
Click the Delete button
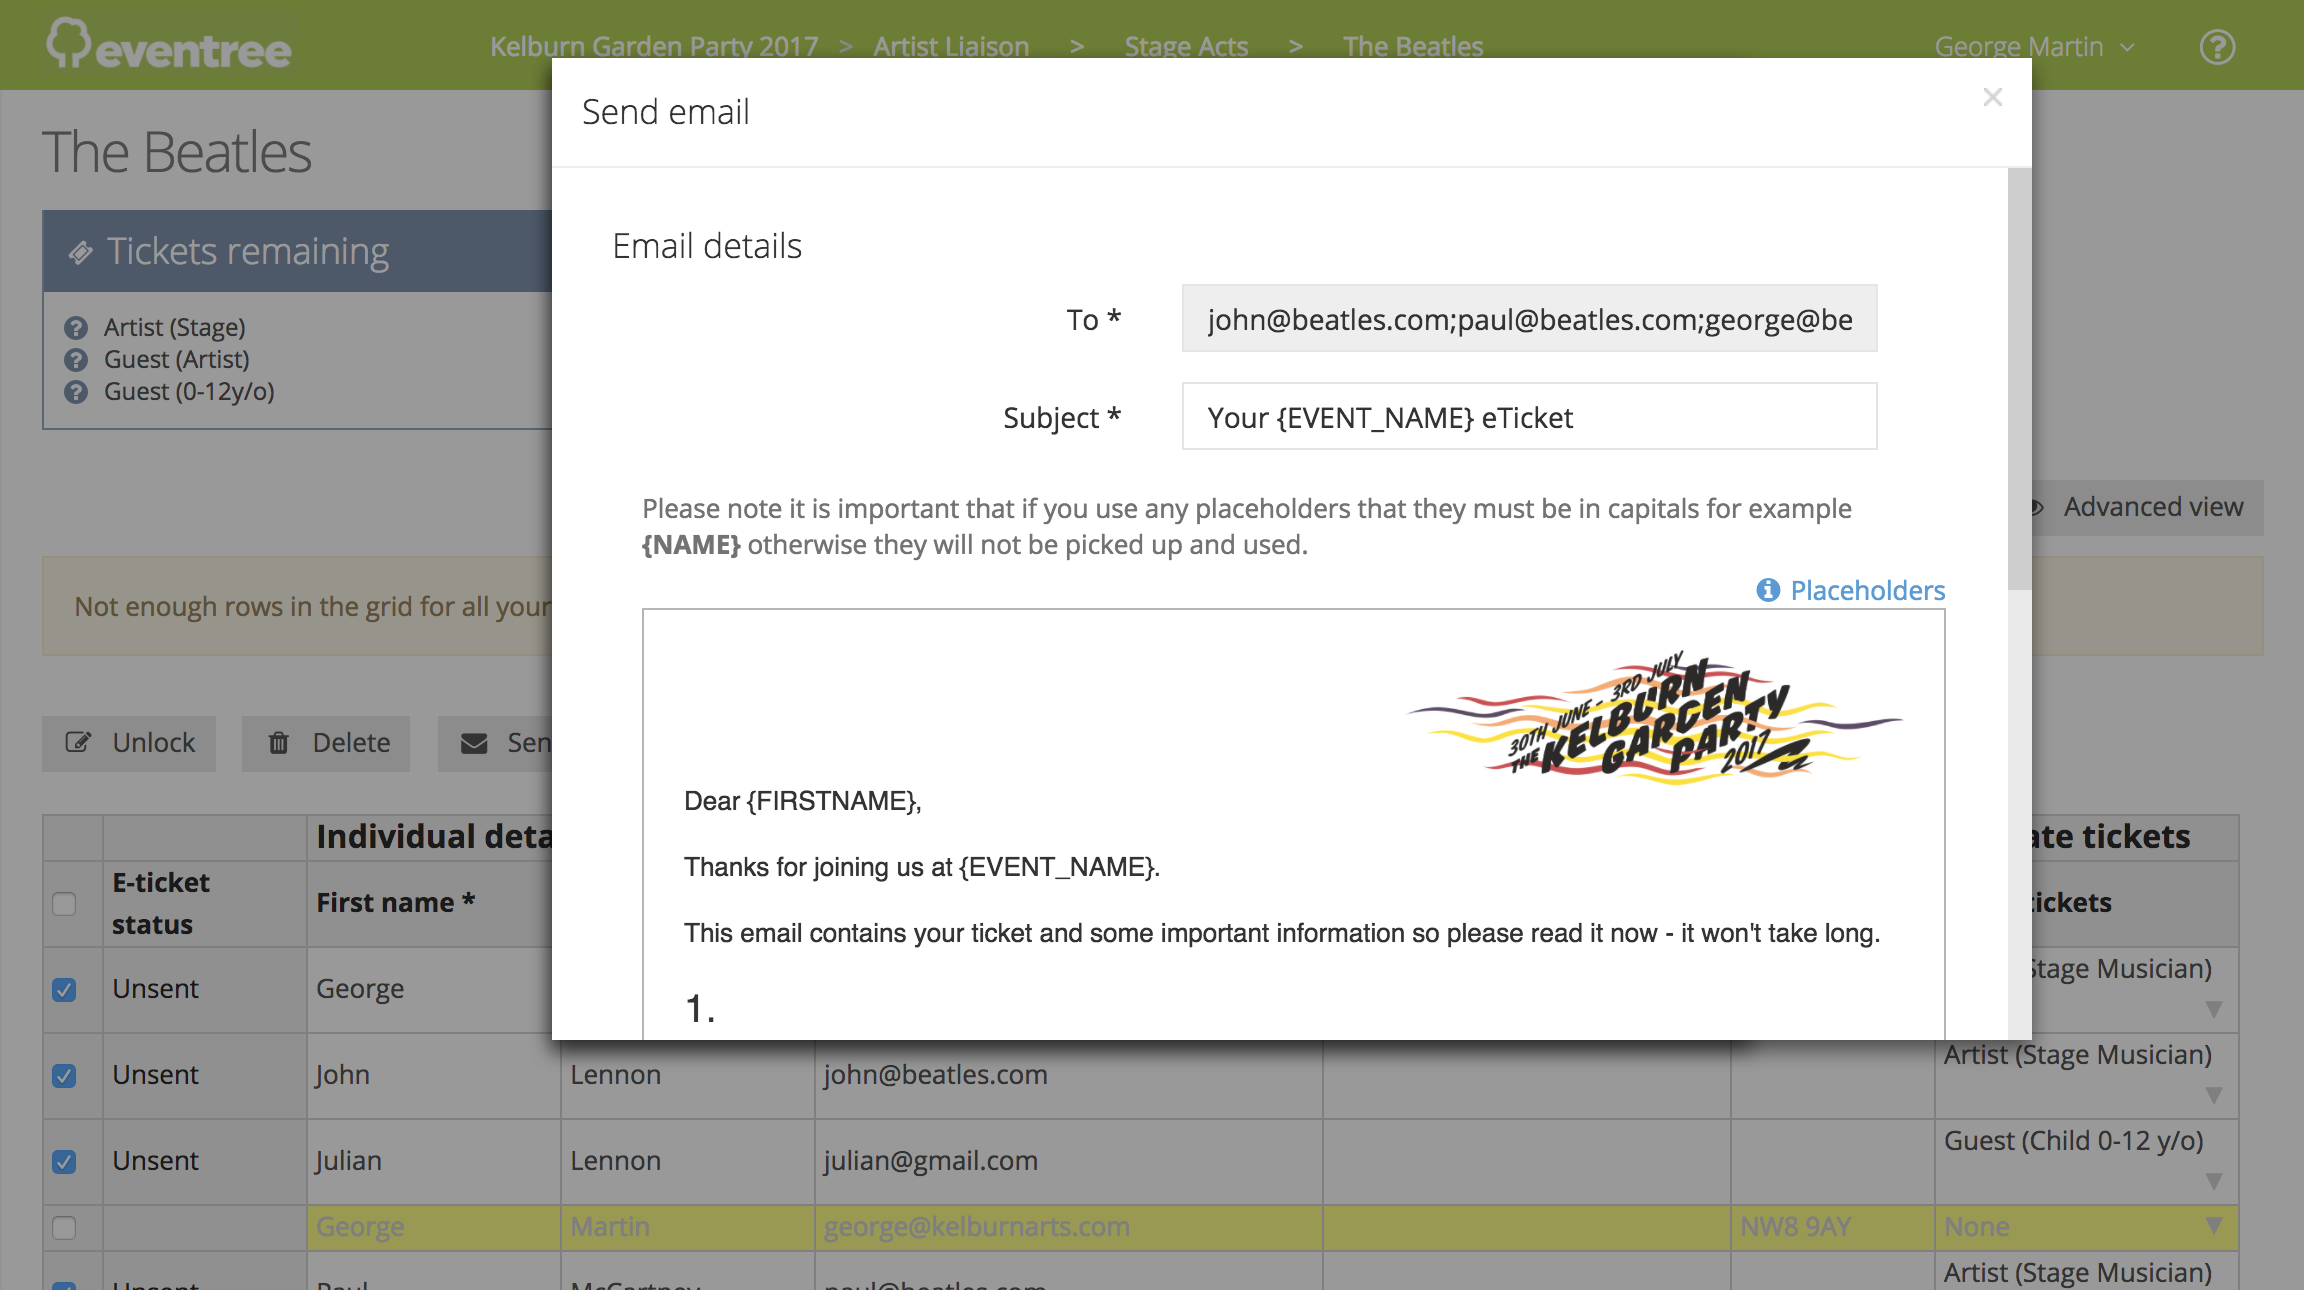326,743
